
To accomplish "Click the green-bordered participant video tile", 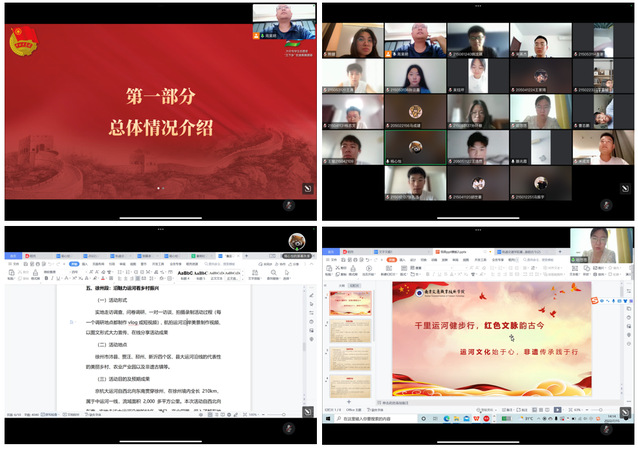I will (415, 147).
